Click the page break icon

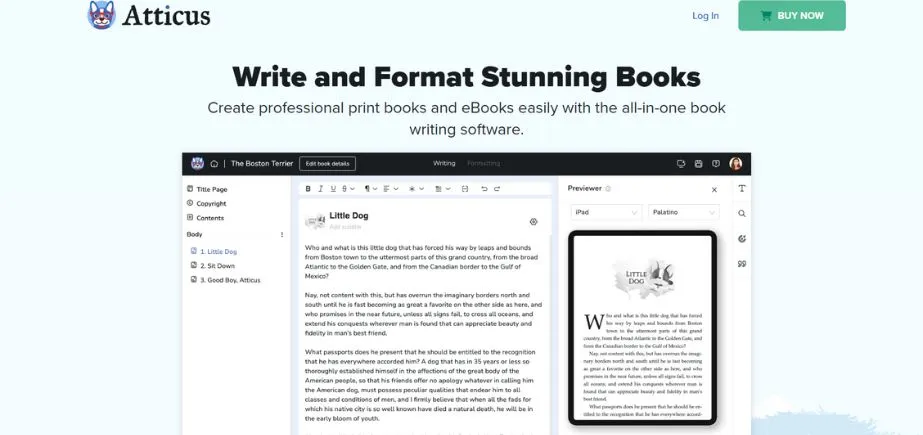(465, 188)
